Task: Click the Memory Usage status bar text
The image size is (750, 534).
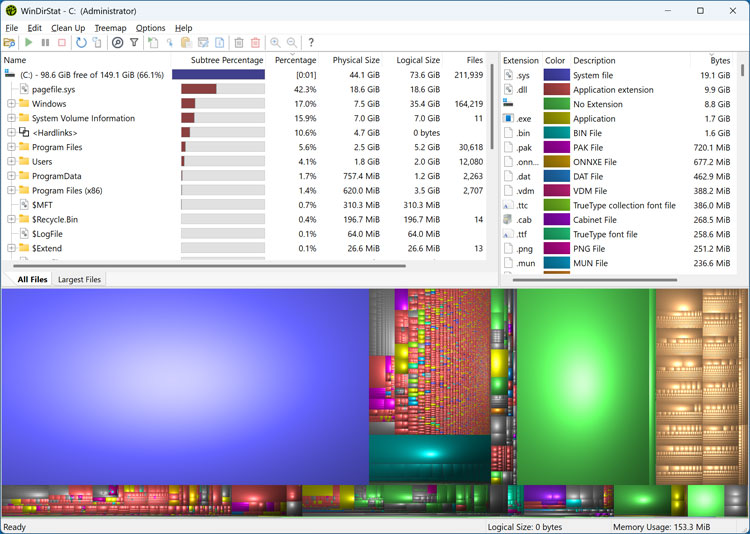Action: 662,527
